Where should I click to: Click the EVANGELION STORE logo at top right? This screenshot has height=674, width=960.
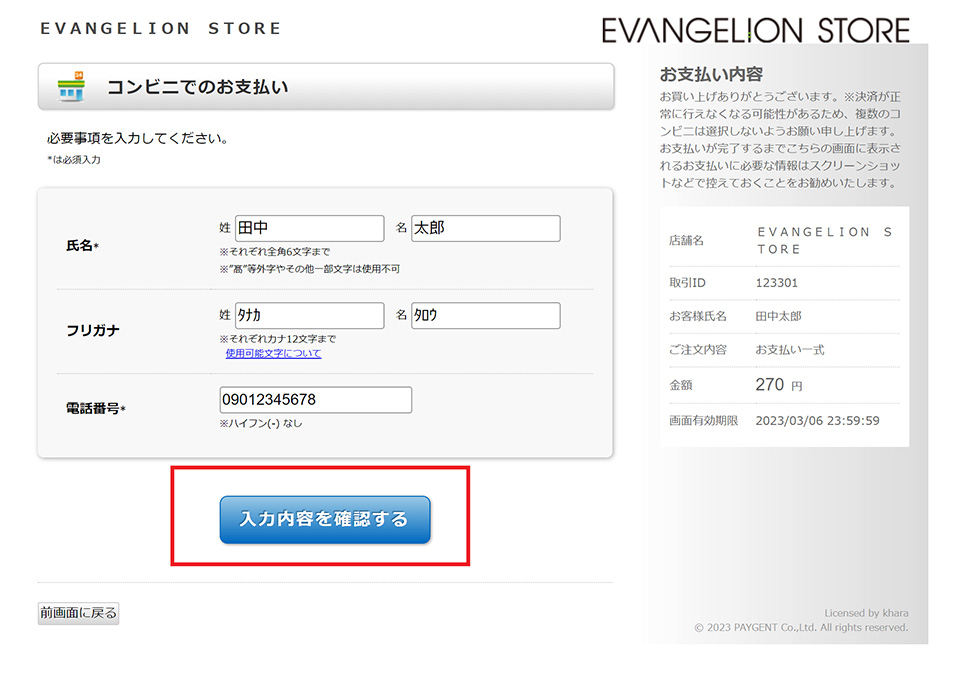[756, 30]
